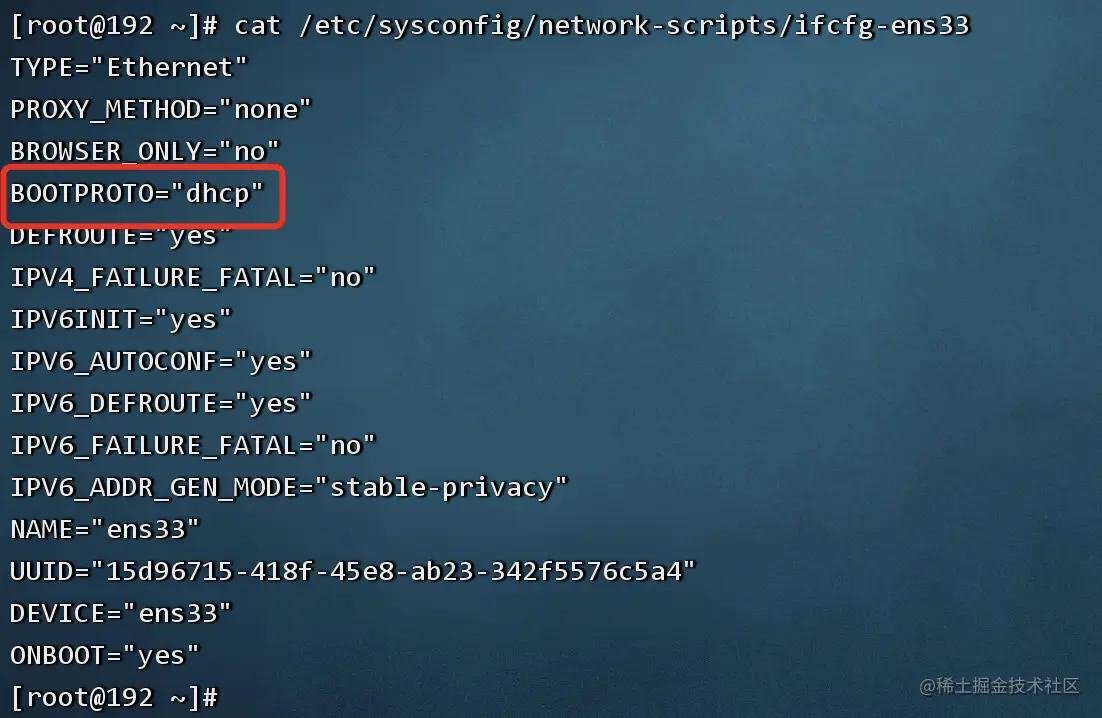Click the IPV6_AUTOCONF="yes" line

click(160, 362)
